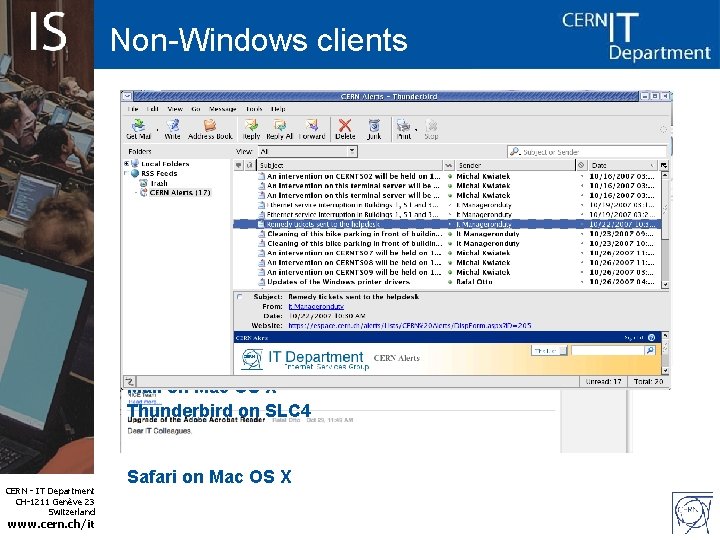Open the espace.cern.ch Website link

pyautogui.click(x=410, y=326)
